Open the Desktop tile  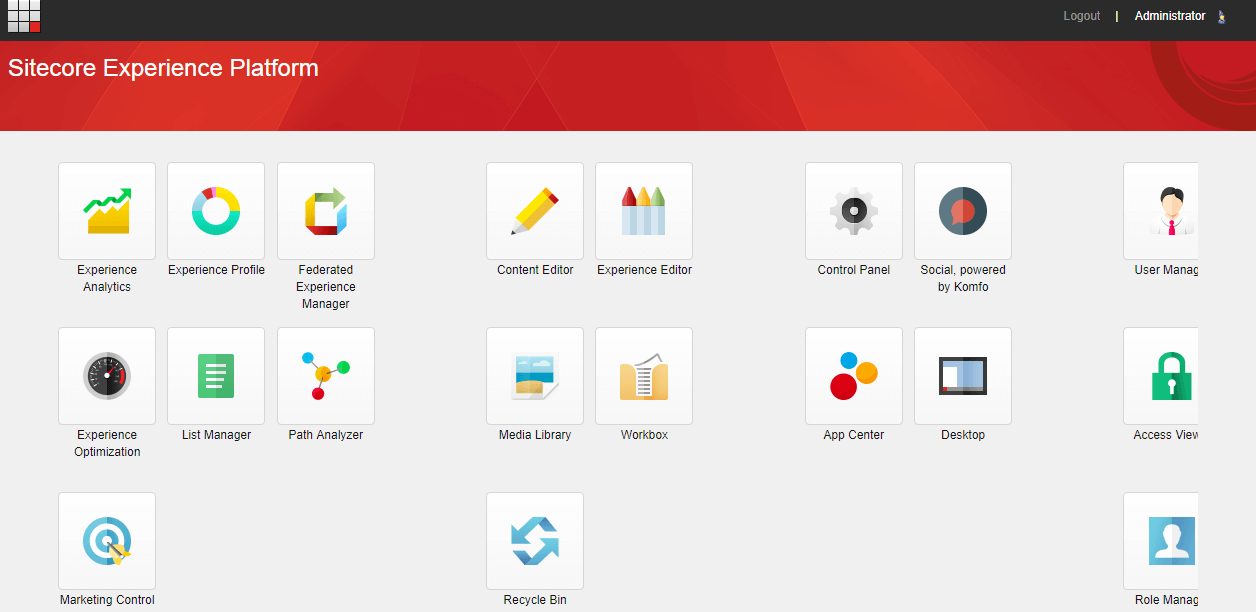[x=963, y=376]
